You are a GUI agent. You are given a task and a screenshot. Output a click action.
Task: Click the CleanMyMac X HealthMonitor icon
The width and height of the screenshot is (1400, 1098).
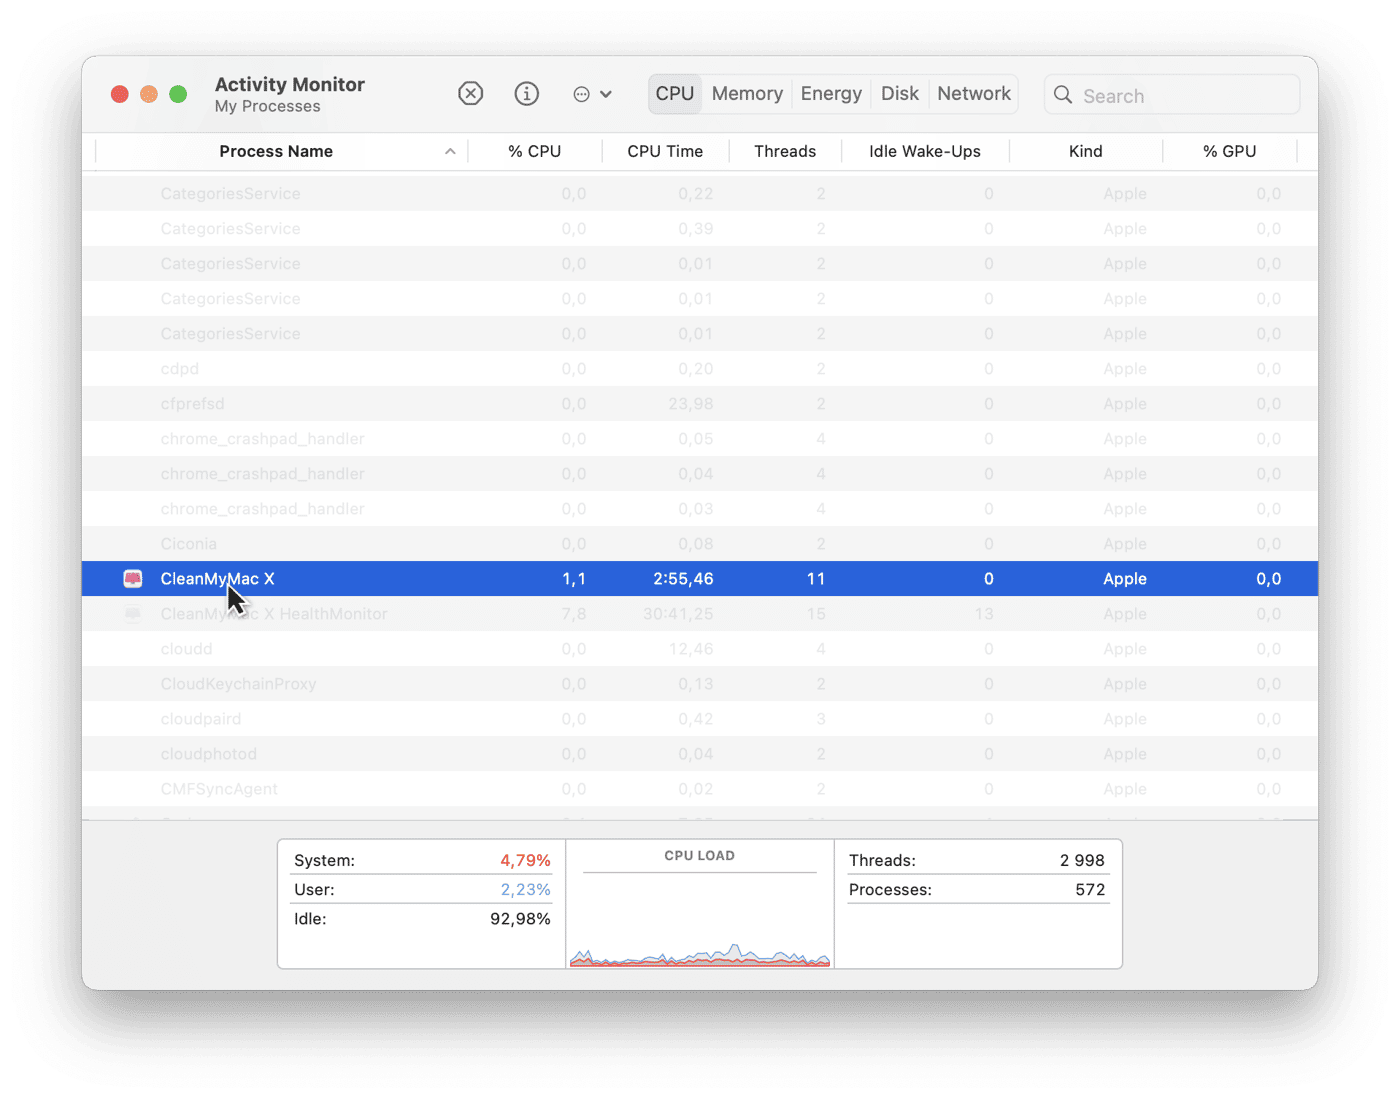pyautogui.click(x=133, y=614)
